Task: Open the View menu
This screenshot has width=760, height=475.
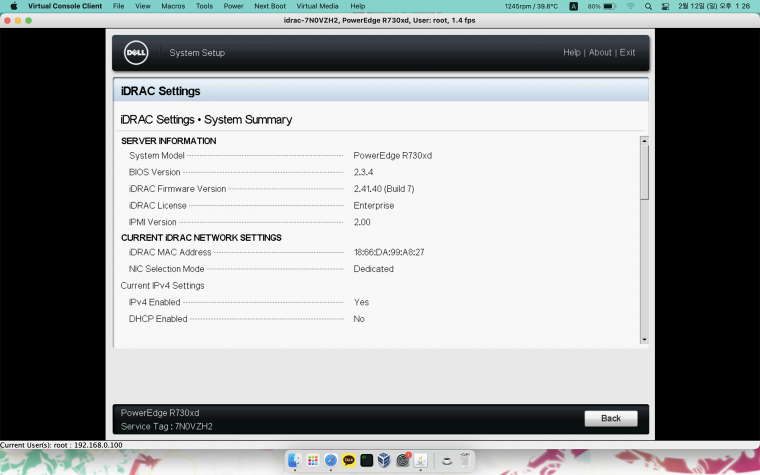Action: pos(142,6)
